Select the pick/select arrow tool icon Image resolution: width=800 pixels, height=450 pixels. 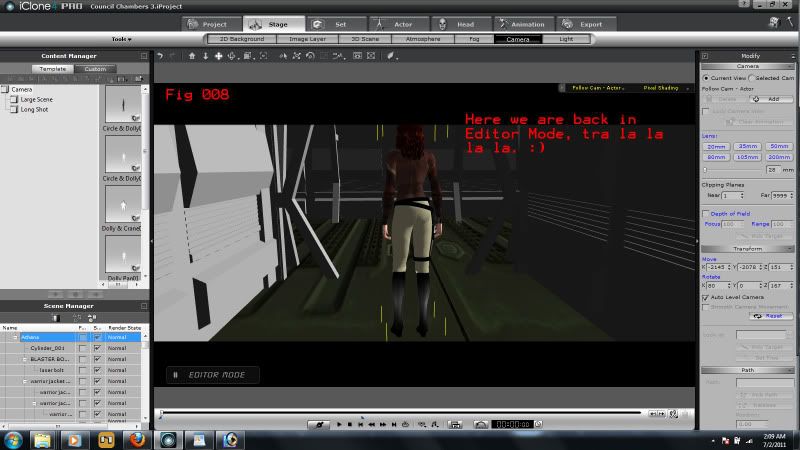click(x=283, y=56)
